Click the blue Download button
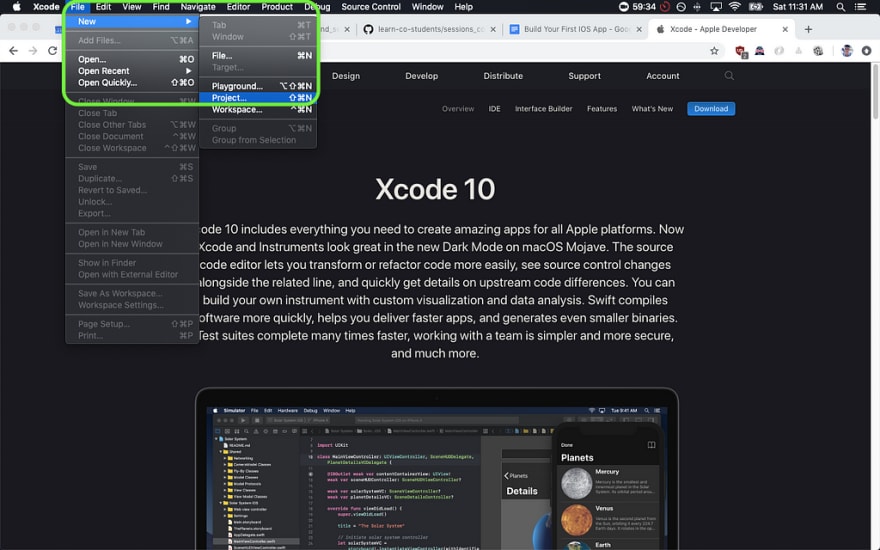Screen dimensions: 880x550 click(x=711, y=109)
